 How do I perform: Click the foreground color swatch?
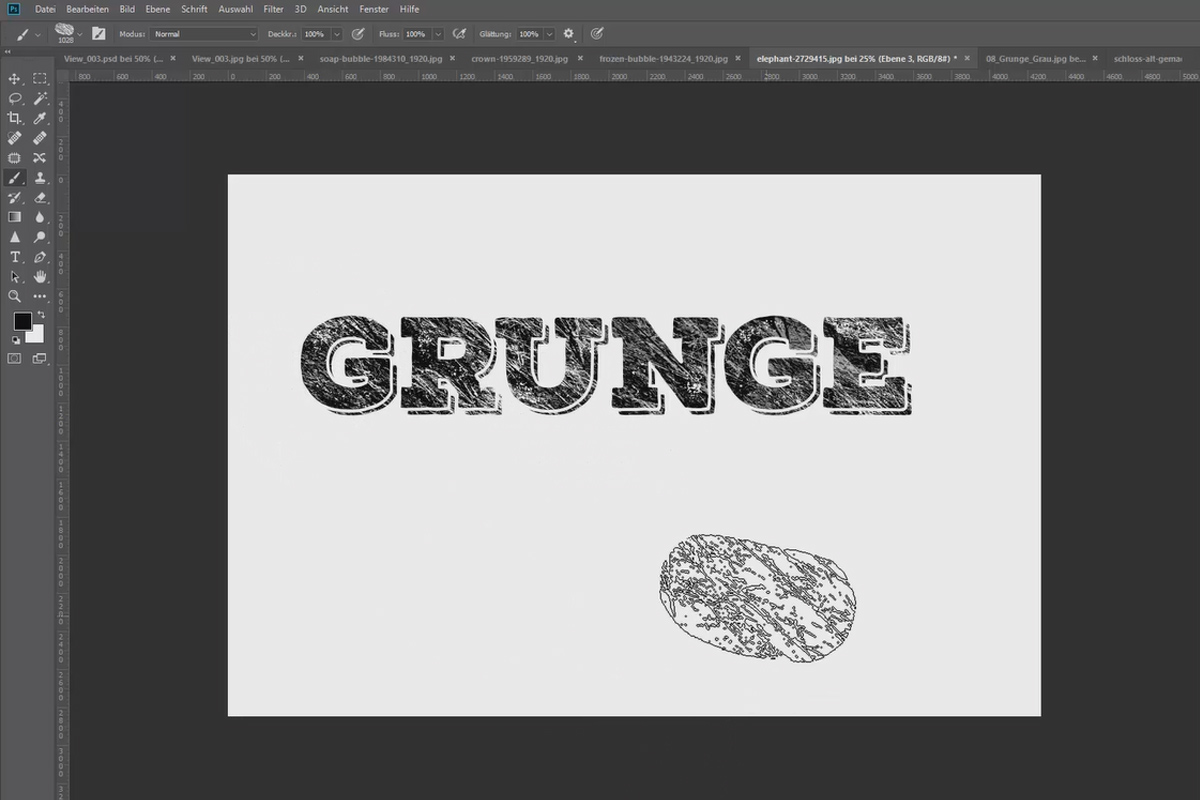[22, 322]
